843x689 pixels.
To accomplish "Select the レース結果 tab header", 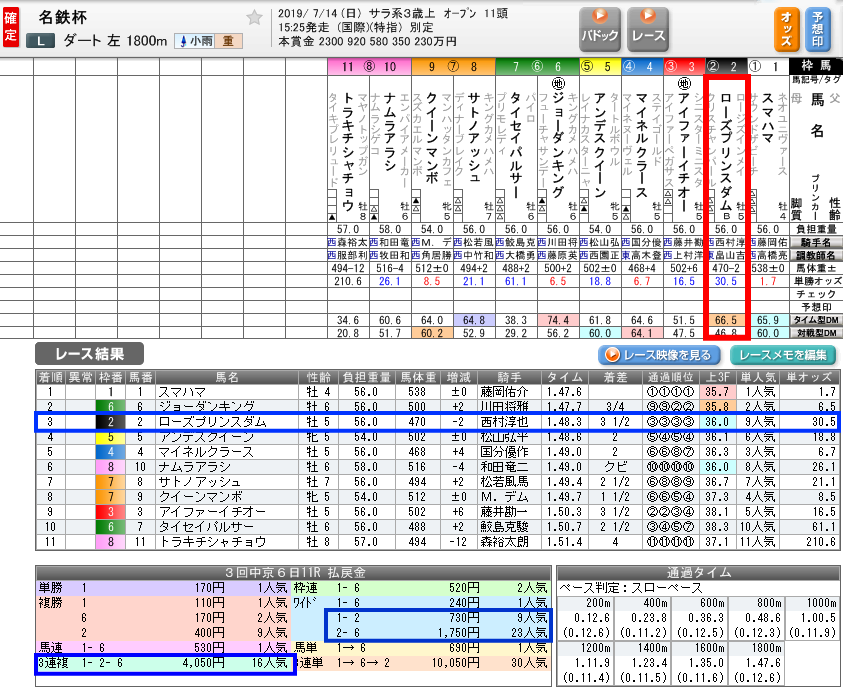I will pyautogui.click(x=89, y=354).
